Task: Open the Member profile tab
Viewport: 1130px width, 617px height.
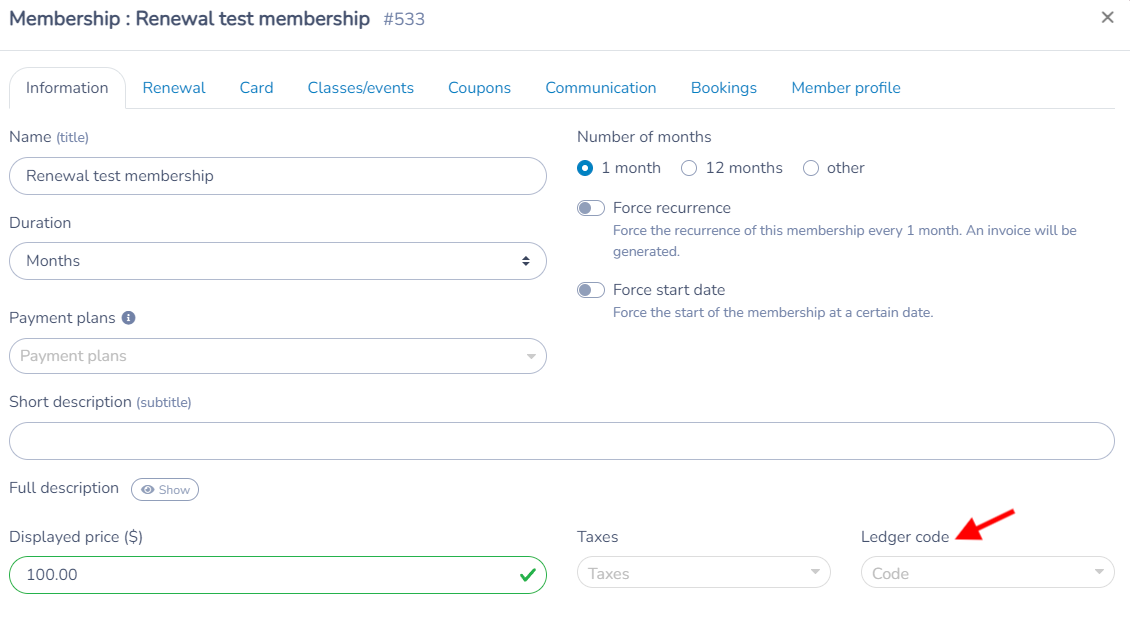Action: pos(846,88)
